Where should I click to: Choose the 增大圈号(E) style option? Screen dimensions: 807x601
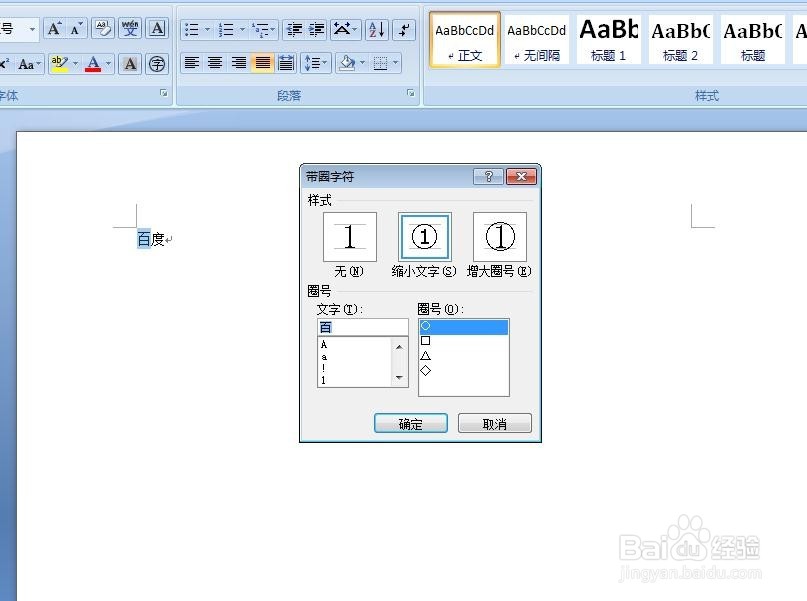pos(500,237)
